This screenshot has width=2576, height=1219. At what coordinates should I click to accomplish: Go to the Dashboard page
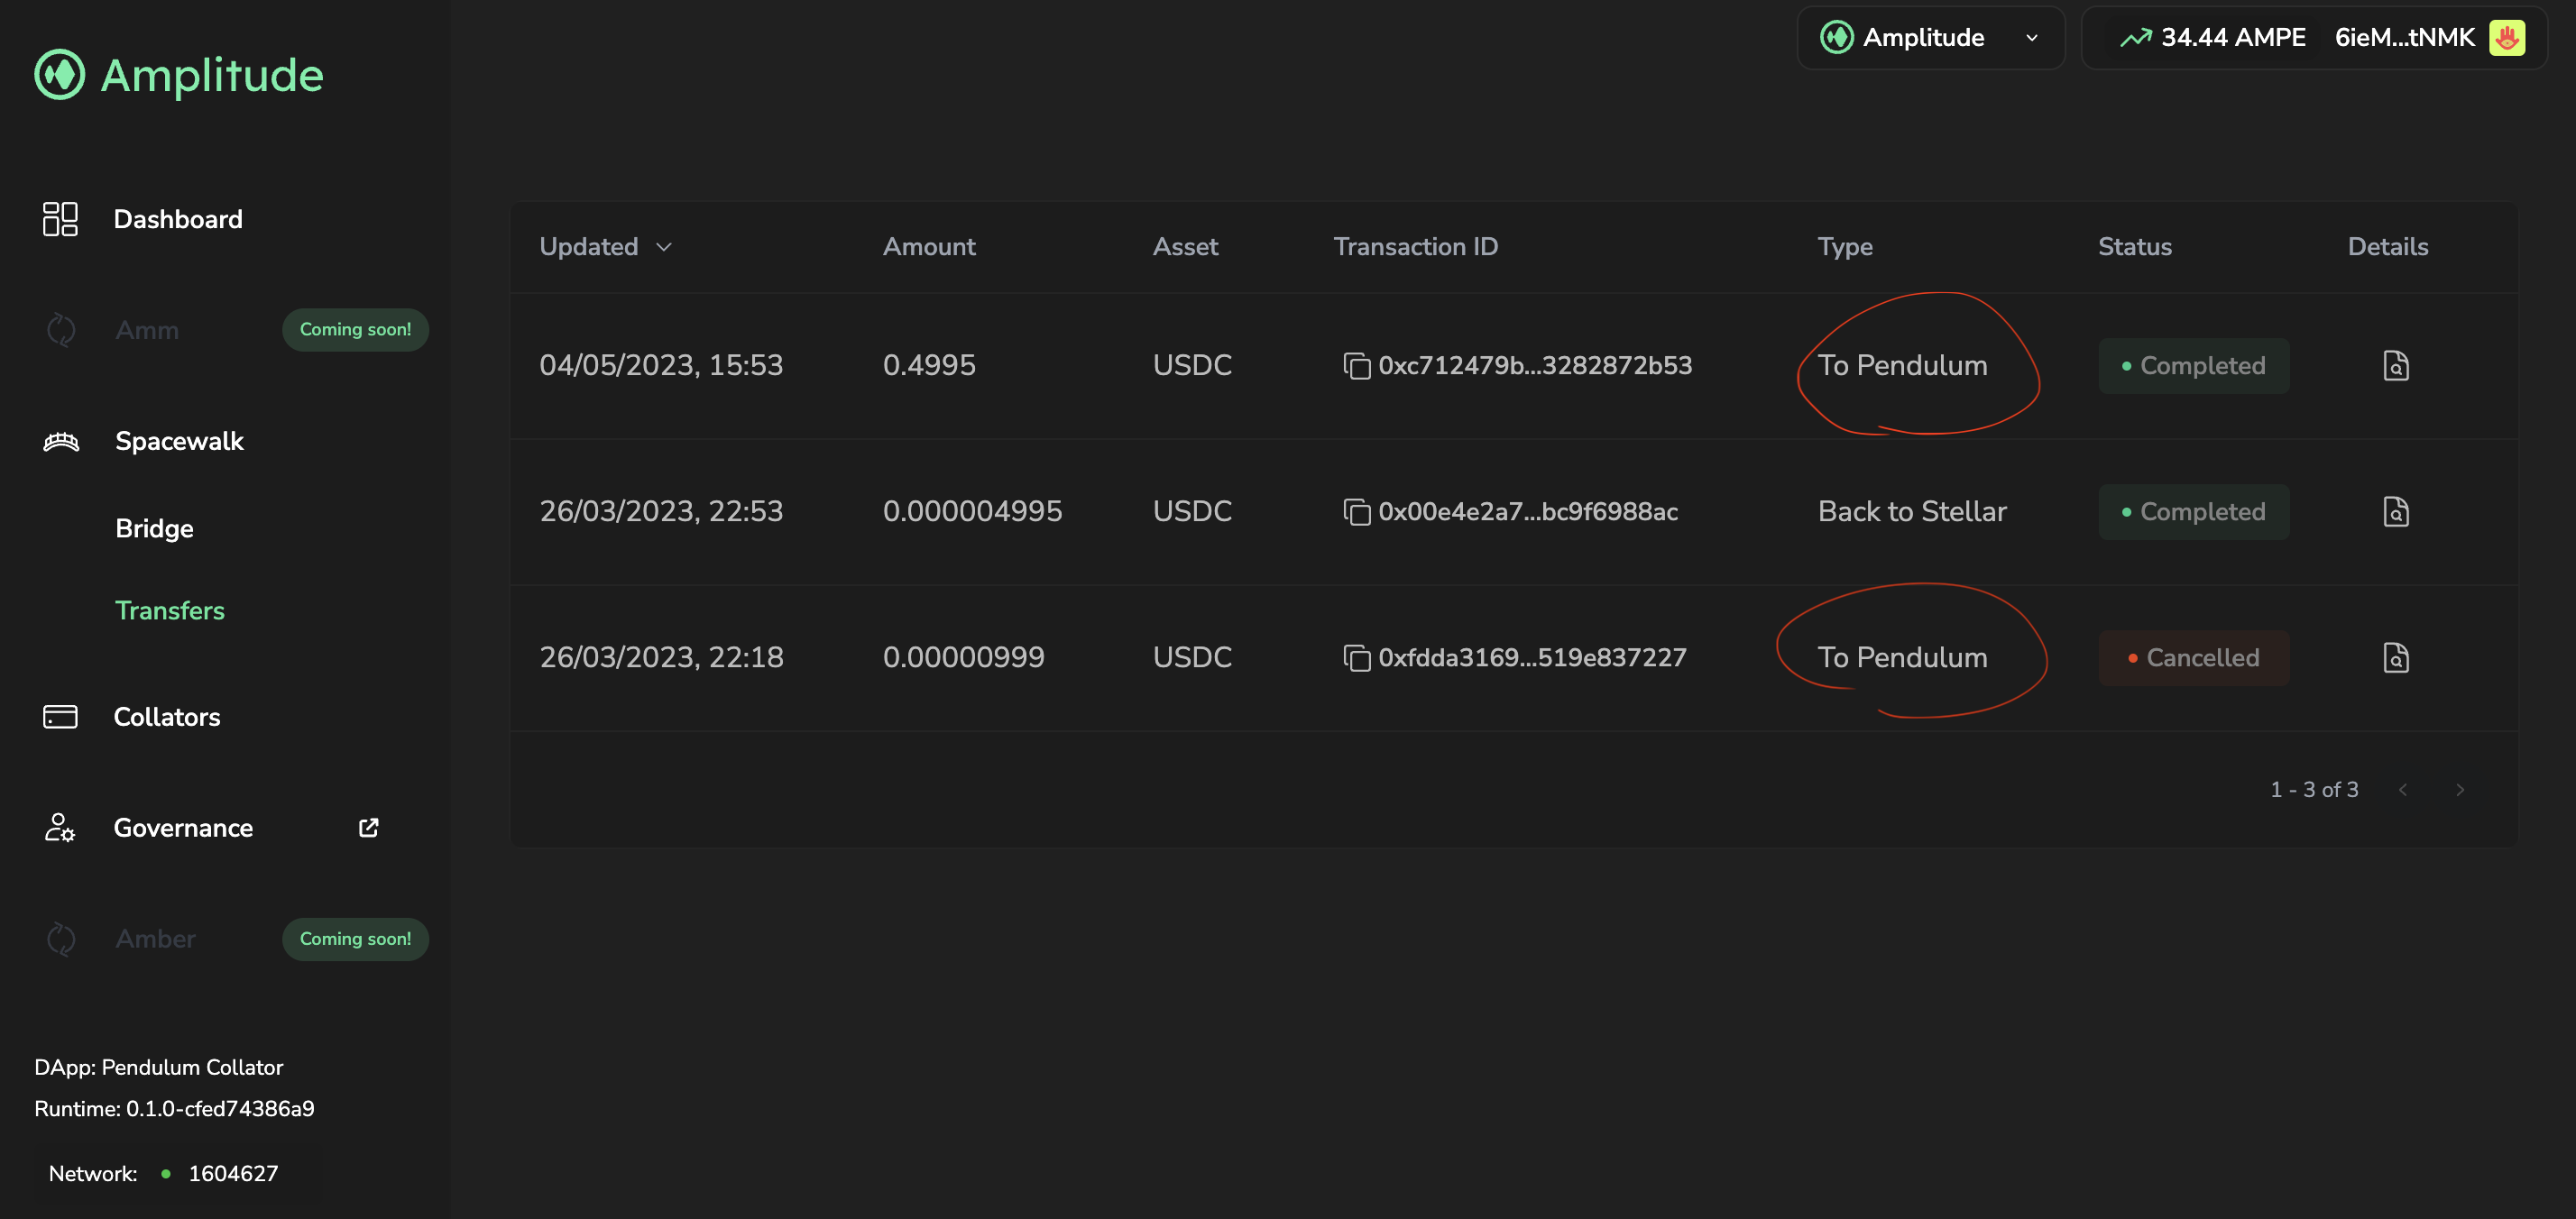pos(177,219)
